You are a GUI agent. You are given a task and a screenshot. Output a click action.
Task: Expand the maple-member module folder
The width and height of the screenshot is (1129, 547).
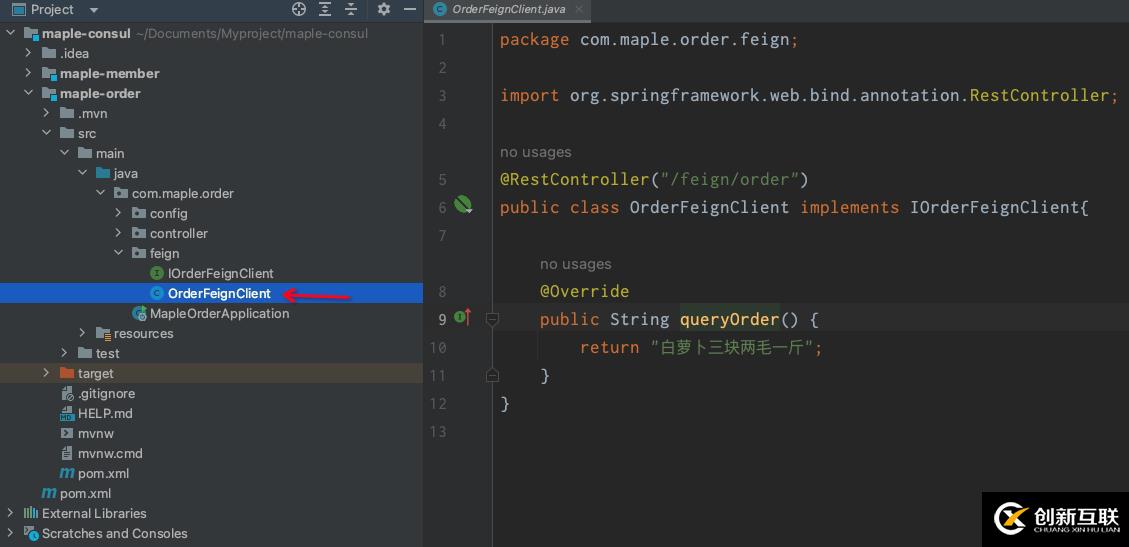click(29, 73)
